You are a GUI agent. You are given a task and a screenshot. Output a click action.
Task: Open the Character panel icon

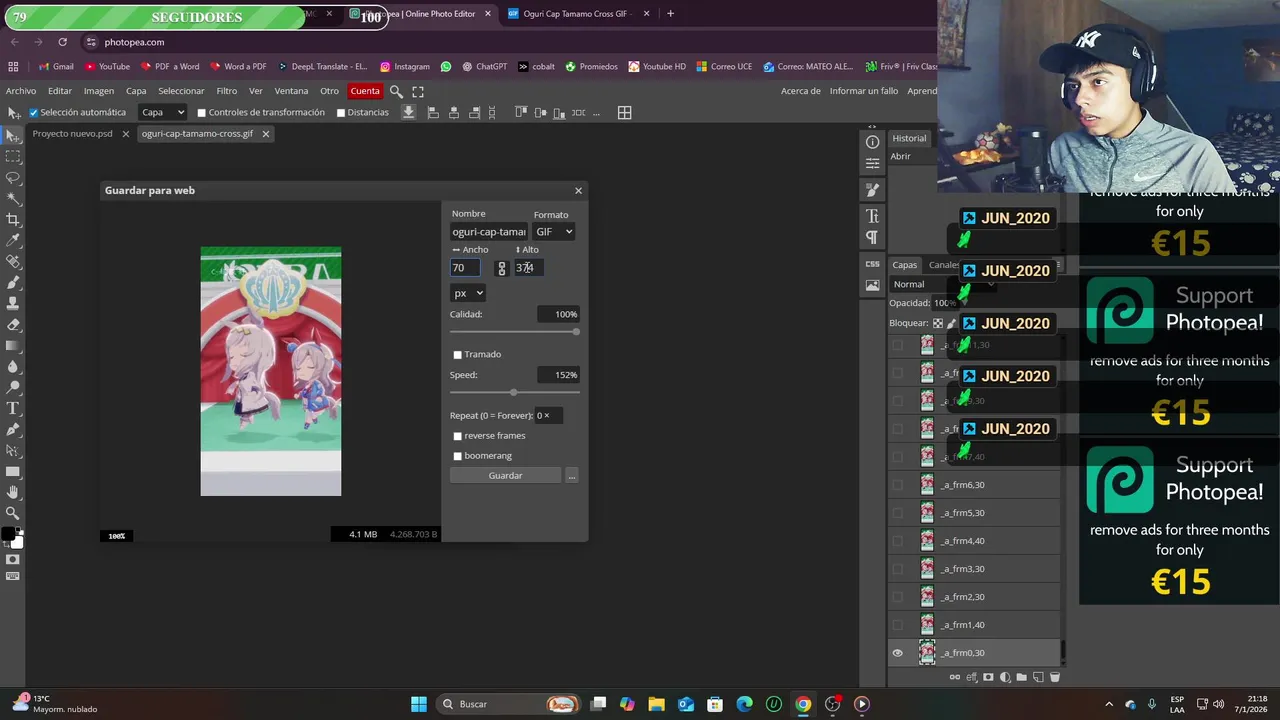[872, 216]
